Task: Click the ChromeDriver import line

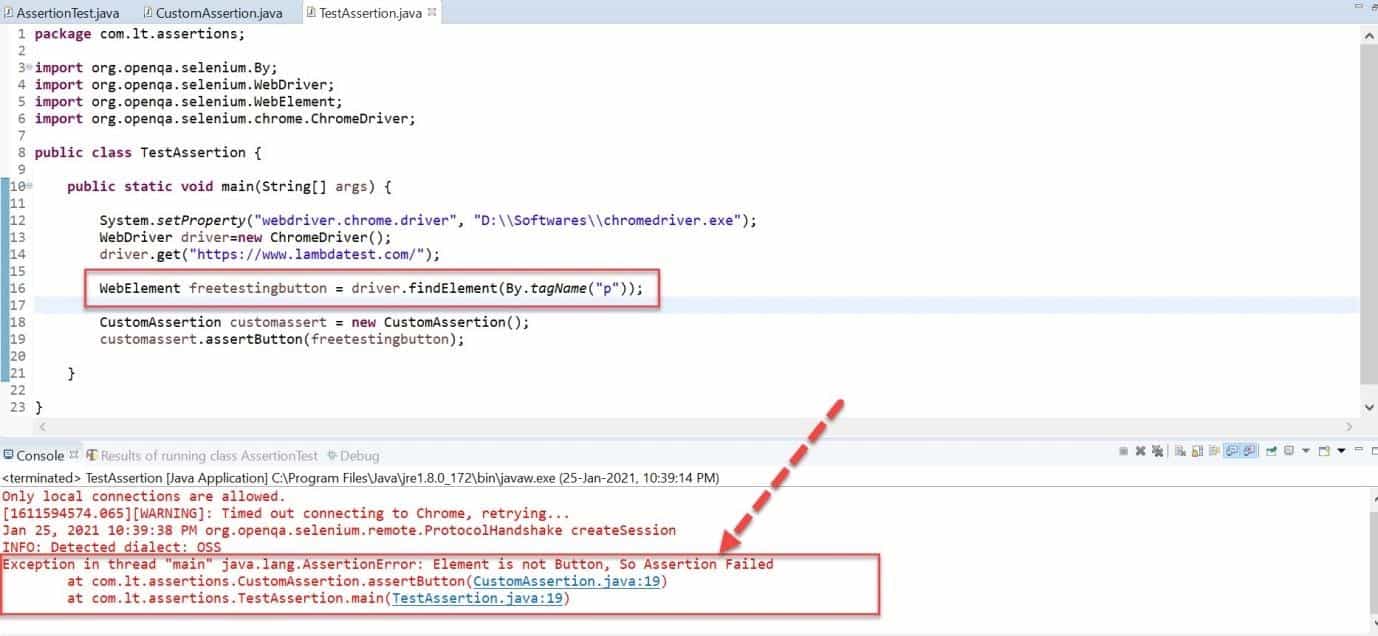Action: 225,118
